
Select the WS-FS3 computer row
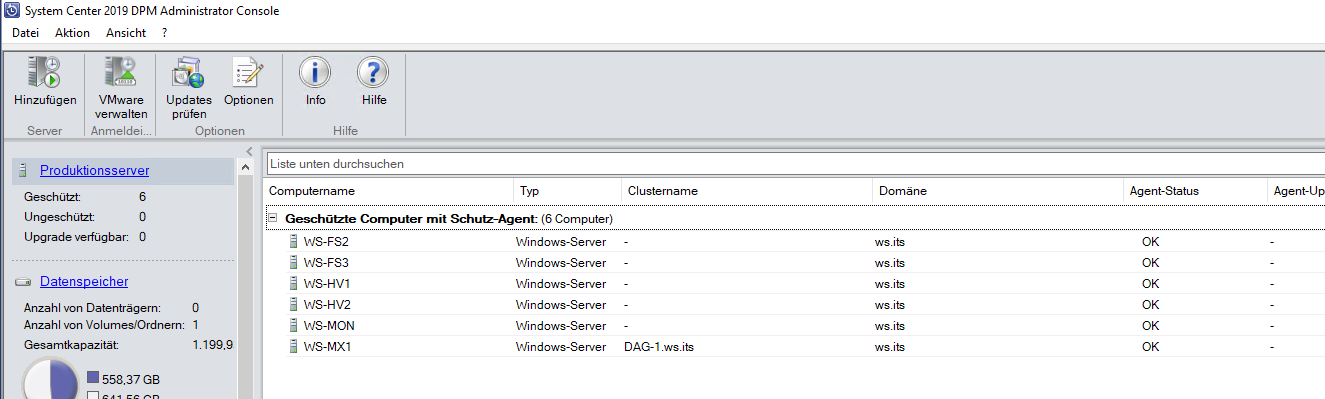point(795,263)
